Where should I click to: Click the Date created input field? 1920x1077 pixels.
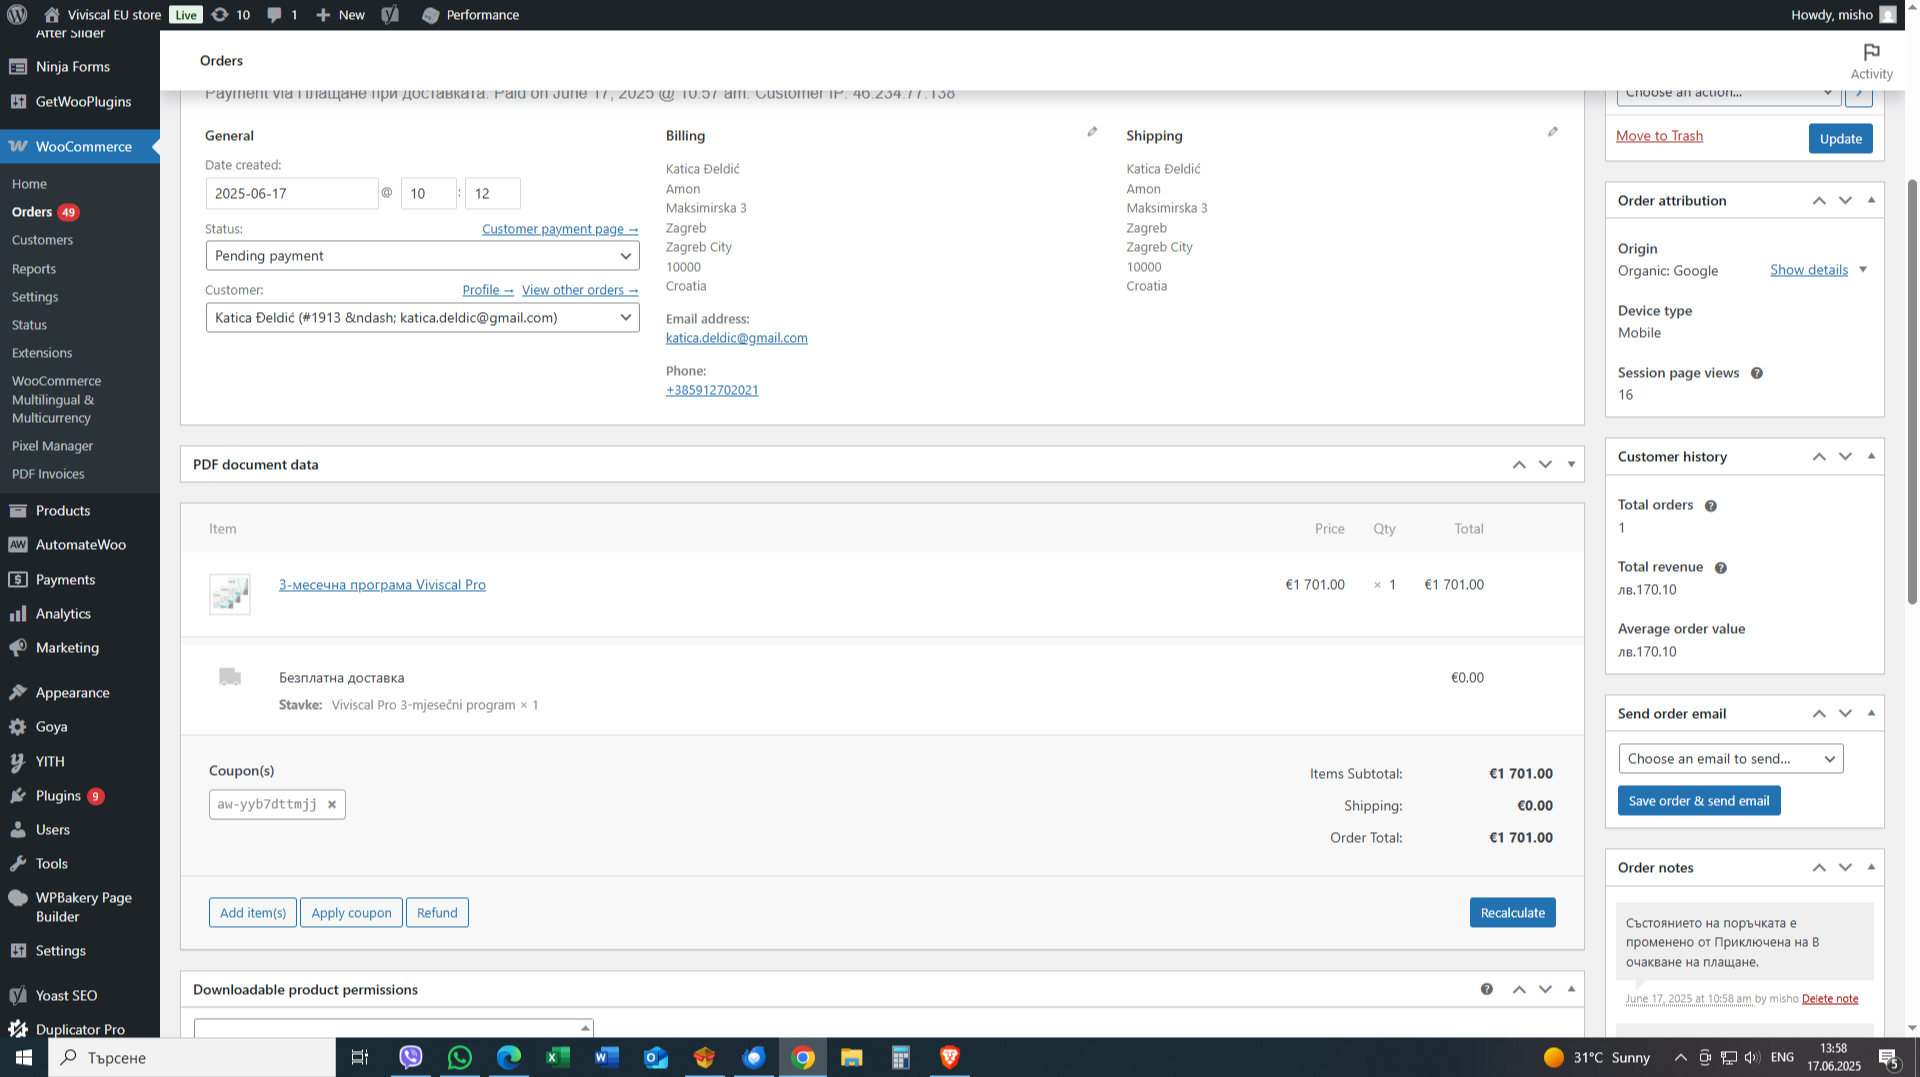coord(291,193)
